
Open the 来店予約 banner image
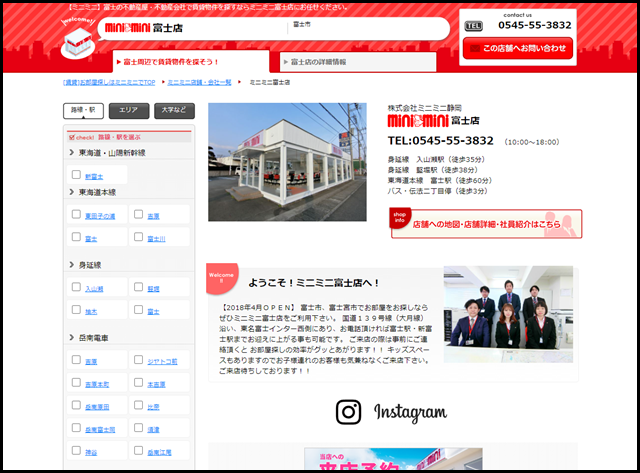click(393, 459)
